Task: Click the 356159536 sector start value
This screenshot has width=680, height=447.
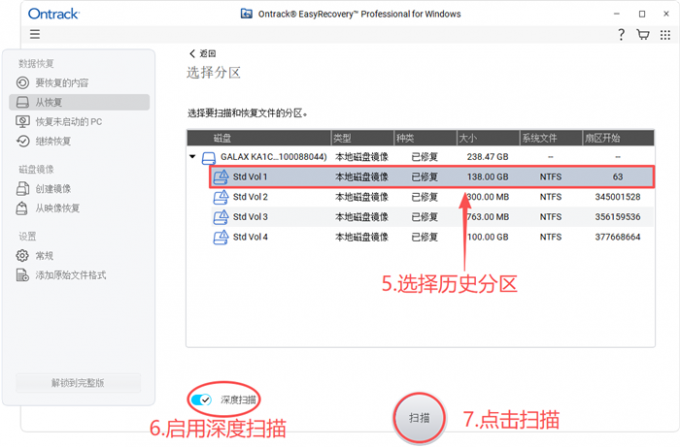Action: point(618,217)
